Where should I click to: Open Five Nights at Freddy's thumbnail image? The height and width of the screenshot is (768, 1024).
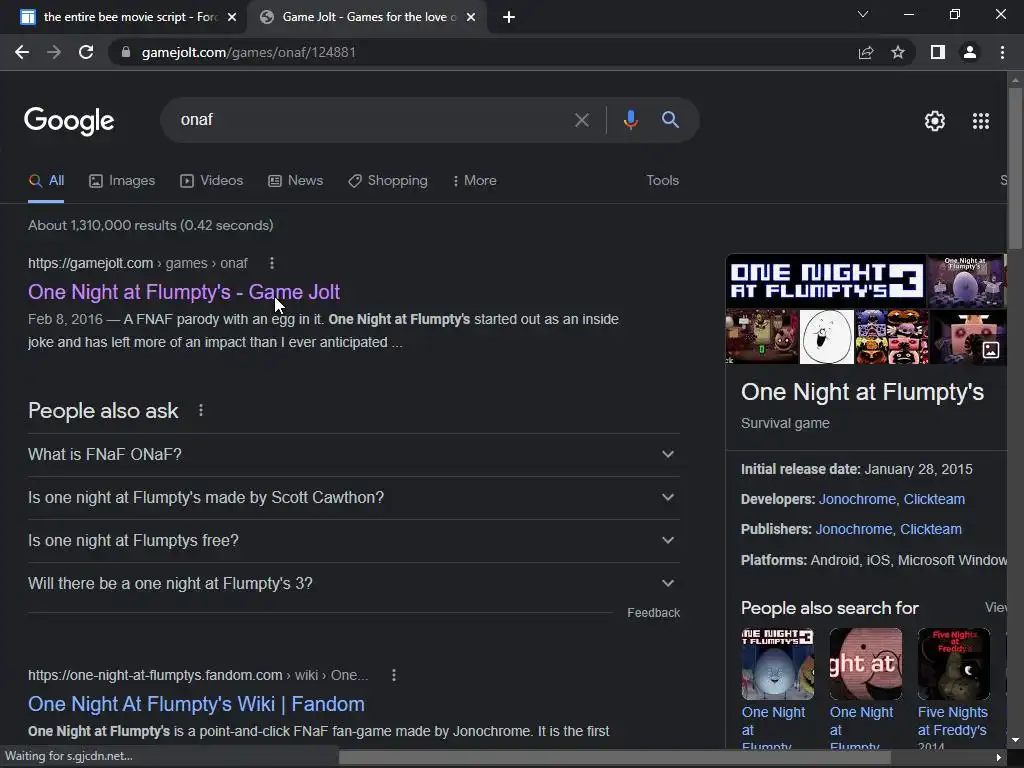point(953,664)
